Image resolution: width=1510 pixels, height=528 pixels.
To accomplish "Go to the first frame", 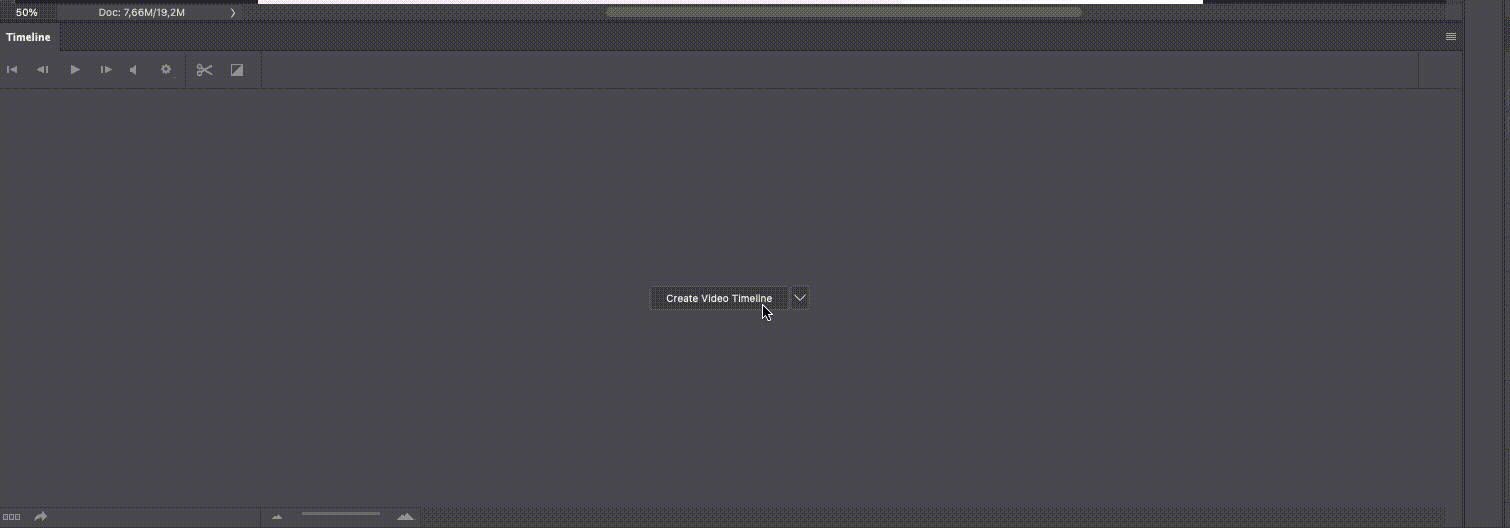I will tap(12, 70).
